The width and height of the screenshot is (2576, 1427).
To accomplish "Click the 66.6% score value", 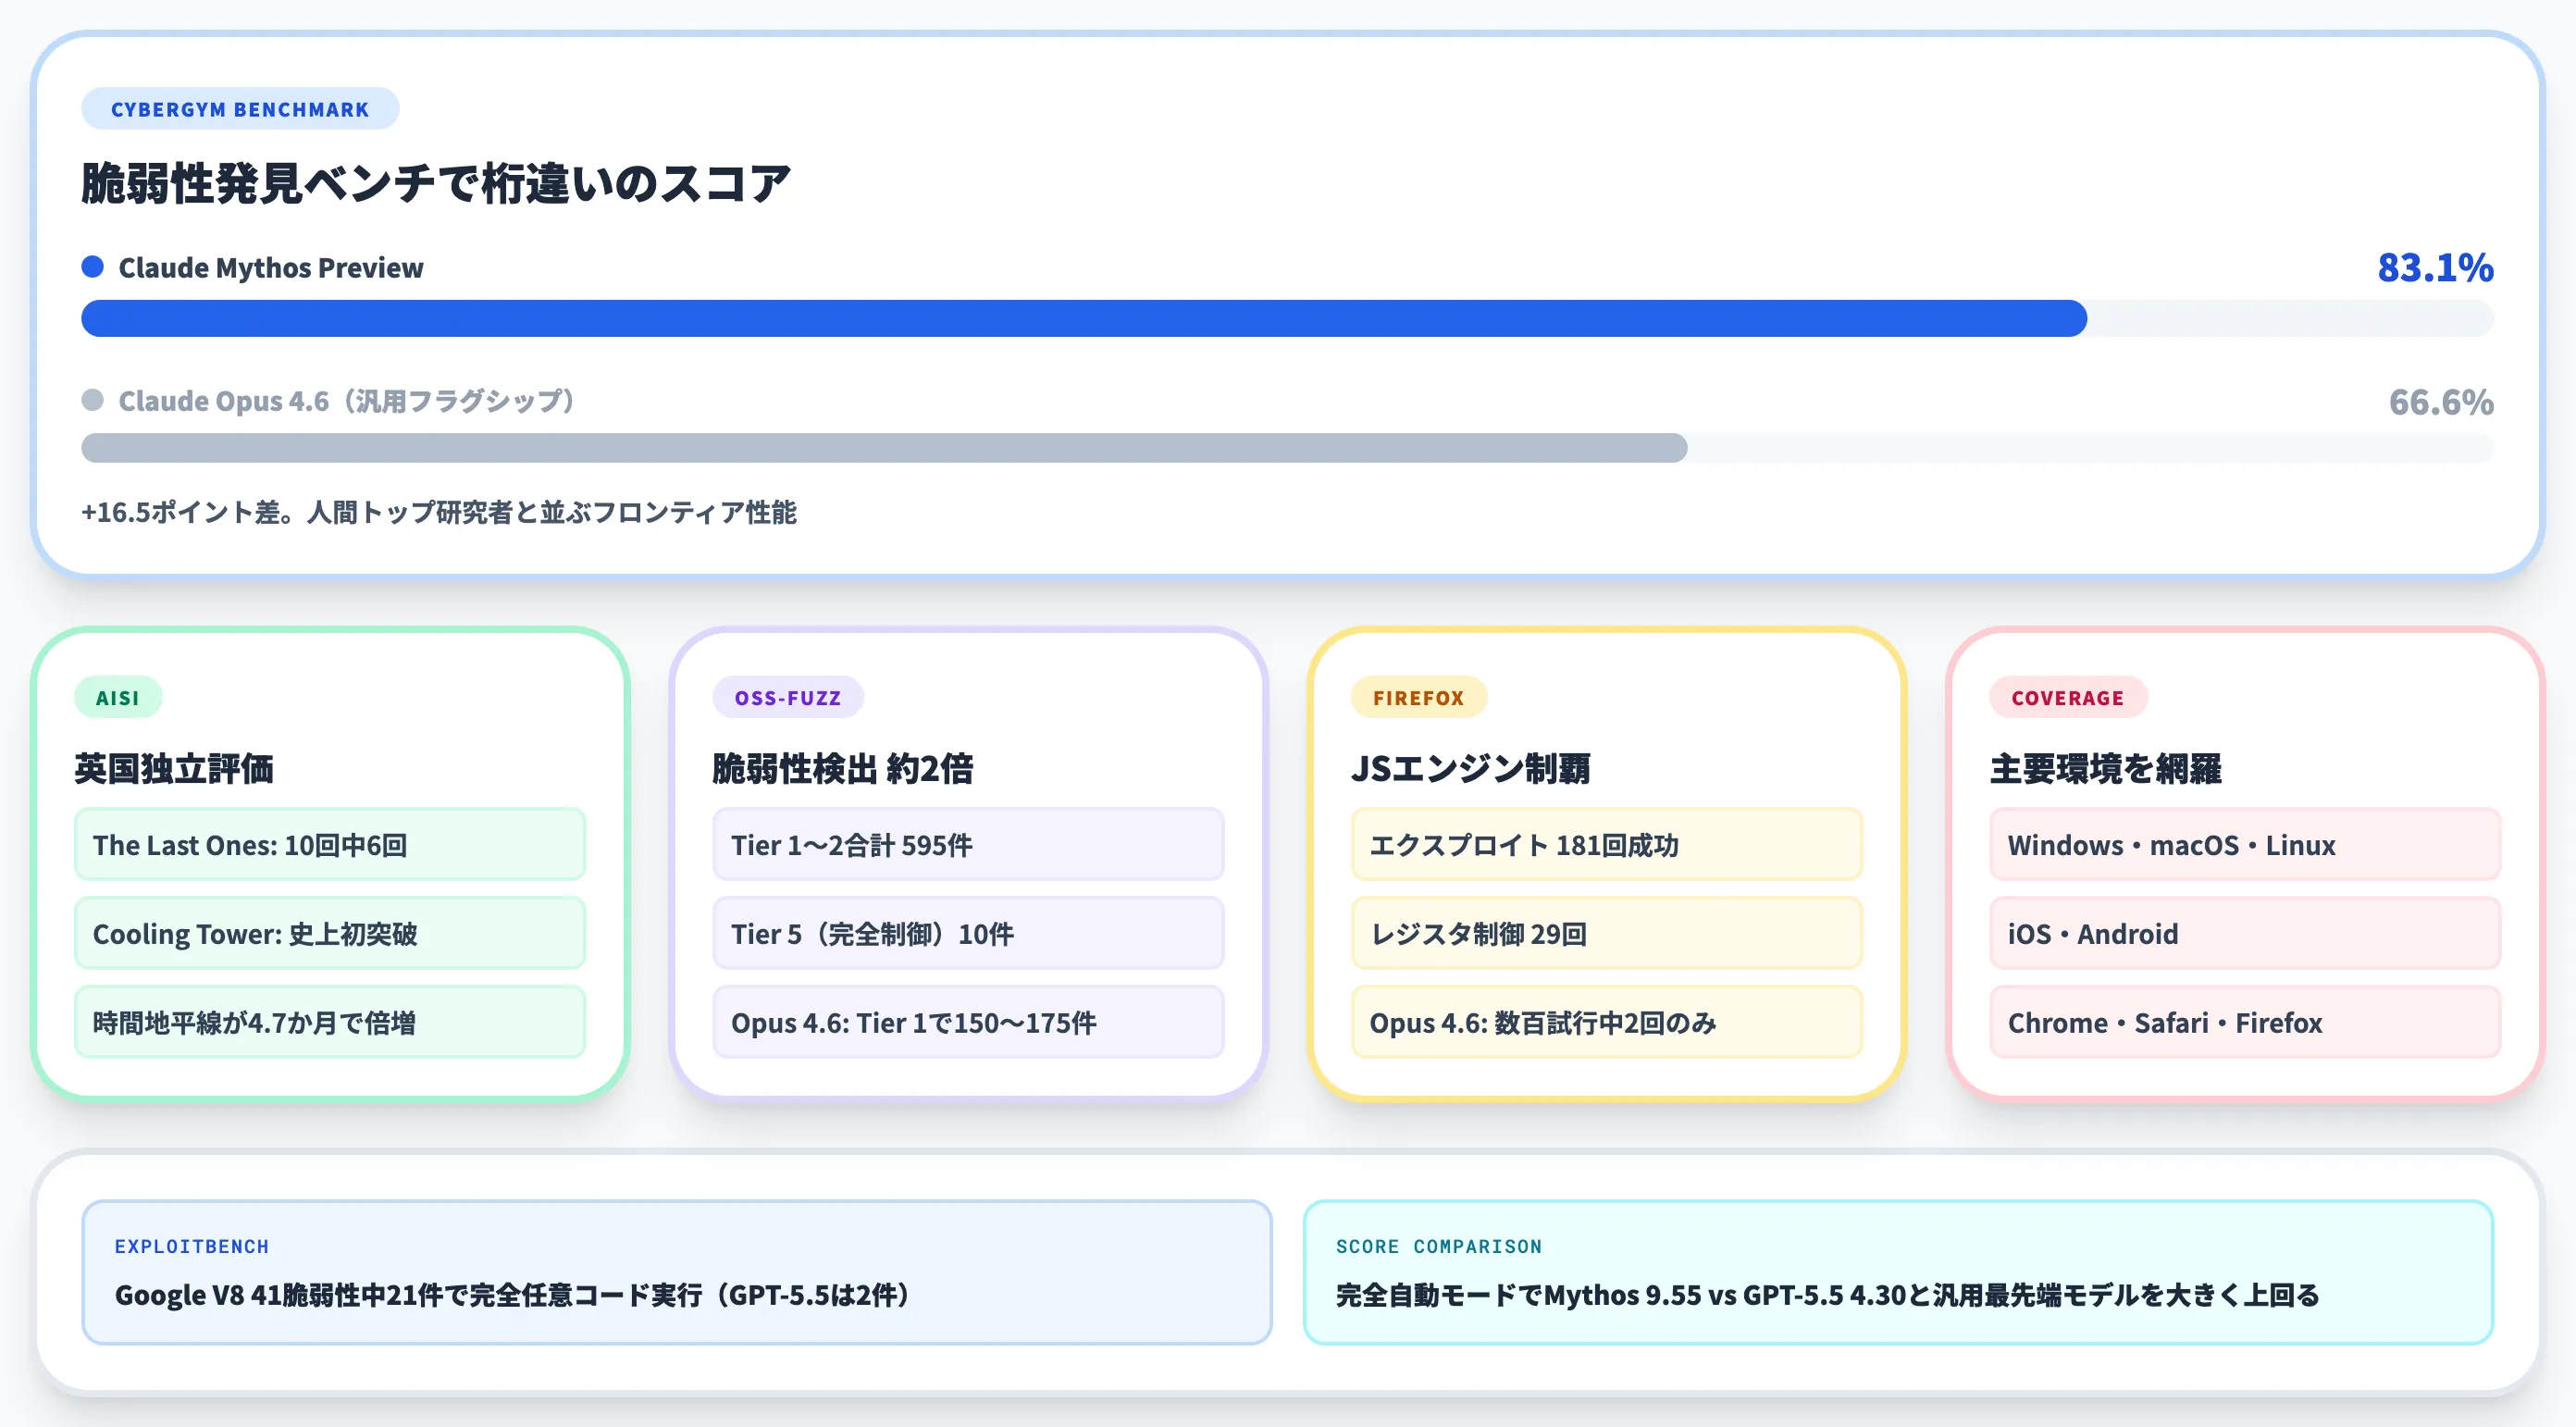I will tap(2441, 402).
